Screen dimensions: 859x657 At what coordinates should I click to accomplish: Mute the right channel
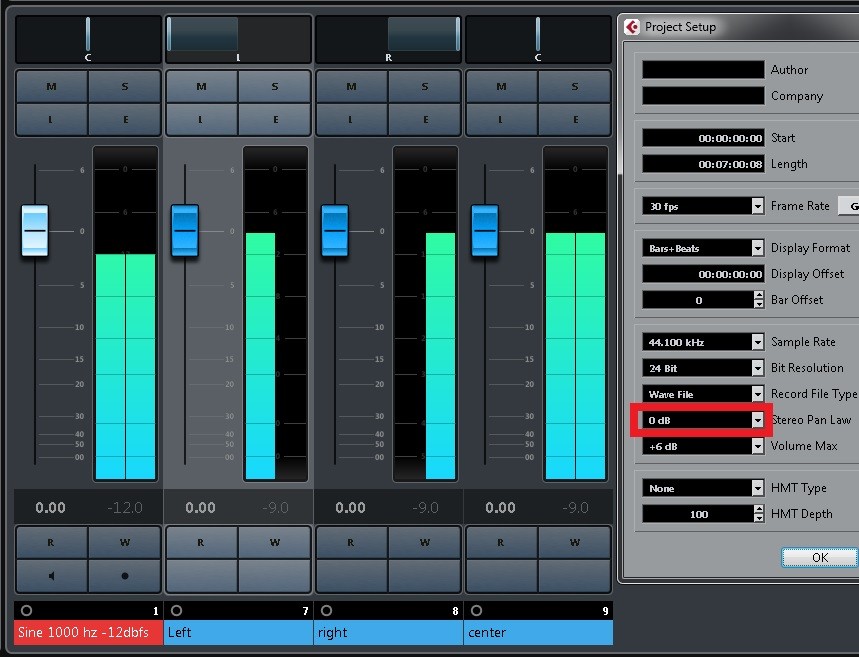pos(352,87)
